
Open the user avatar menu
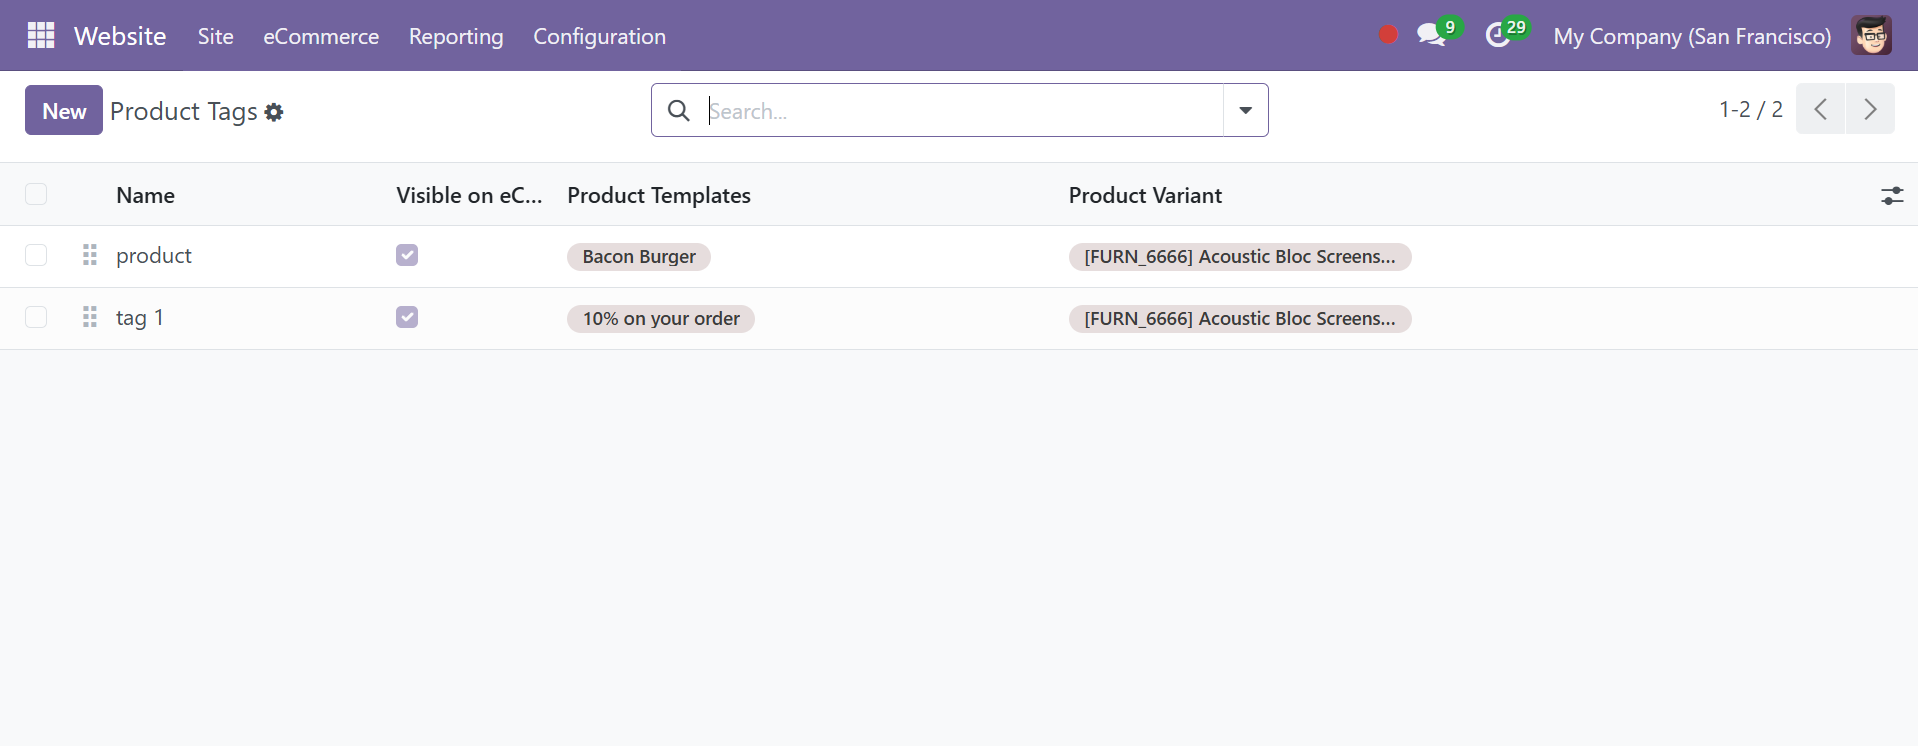pyautogui.click(x=1871, y=36)
